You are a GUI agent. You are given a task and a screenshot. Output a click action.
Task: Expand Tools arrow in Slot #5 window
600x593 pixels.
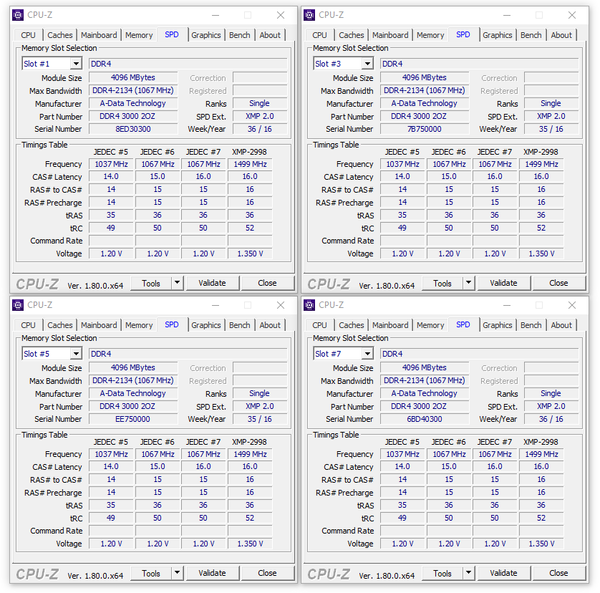177,573
